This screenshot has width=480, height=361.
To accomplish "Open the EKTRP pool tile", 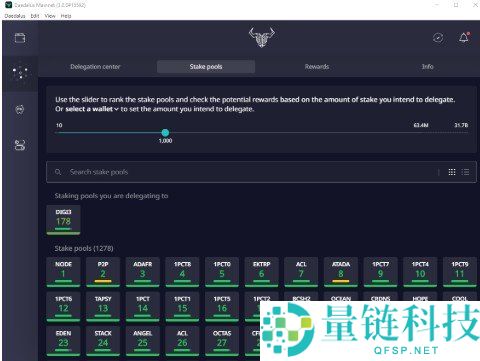I will click(x=262, y=272).
